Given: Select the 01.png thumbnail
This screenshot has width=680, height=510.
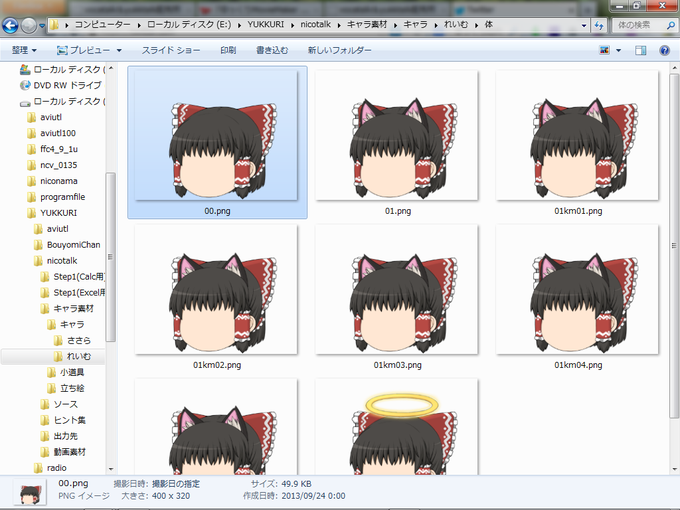Looking at the screenshot, I should pos(397,135).
